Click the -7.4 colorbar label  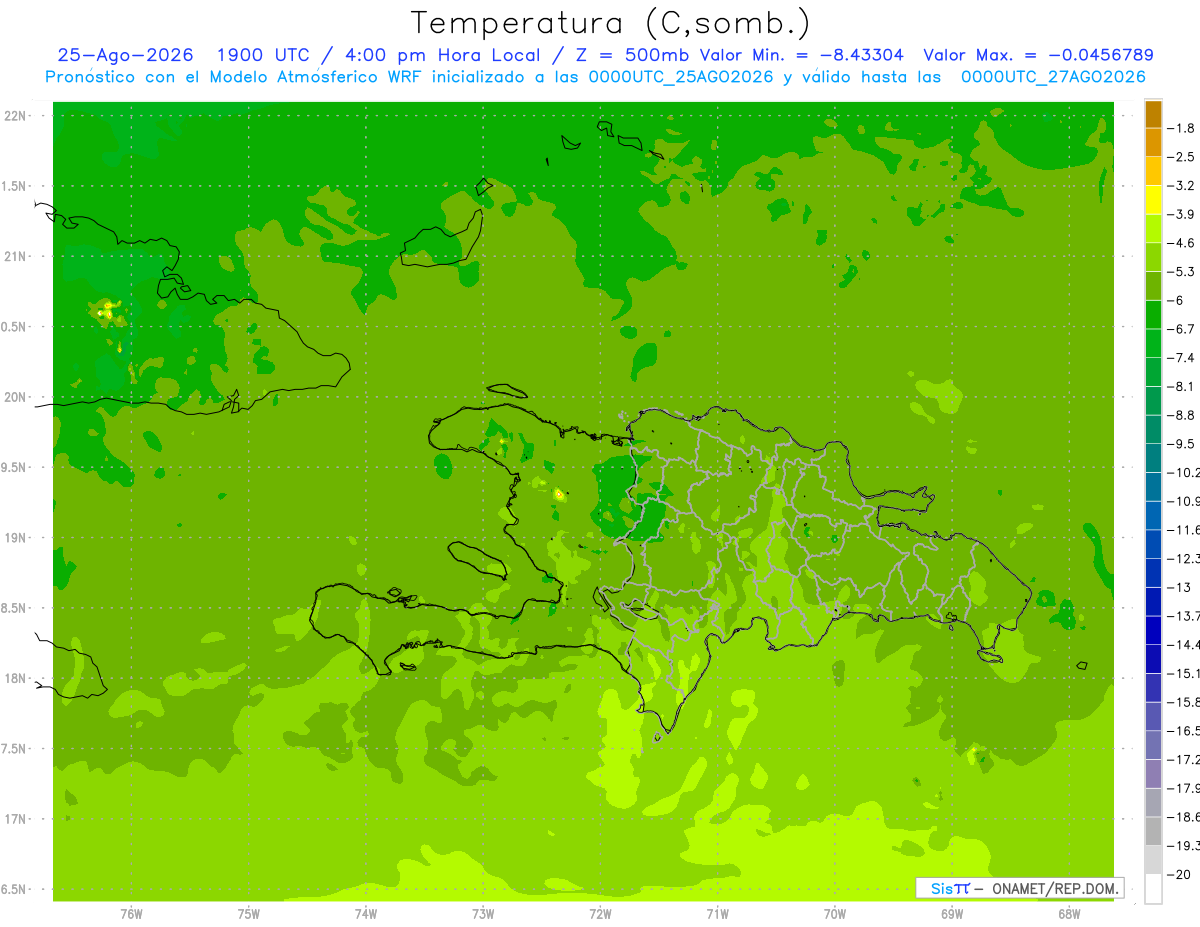click(x=1181, y=358)
